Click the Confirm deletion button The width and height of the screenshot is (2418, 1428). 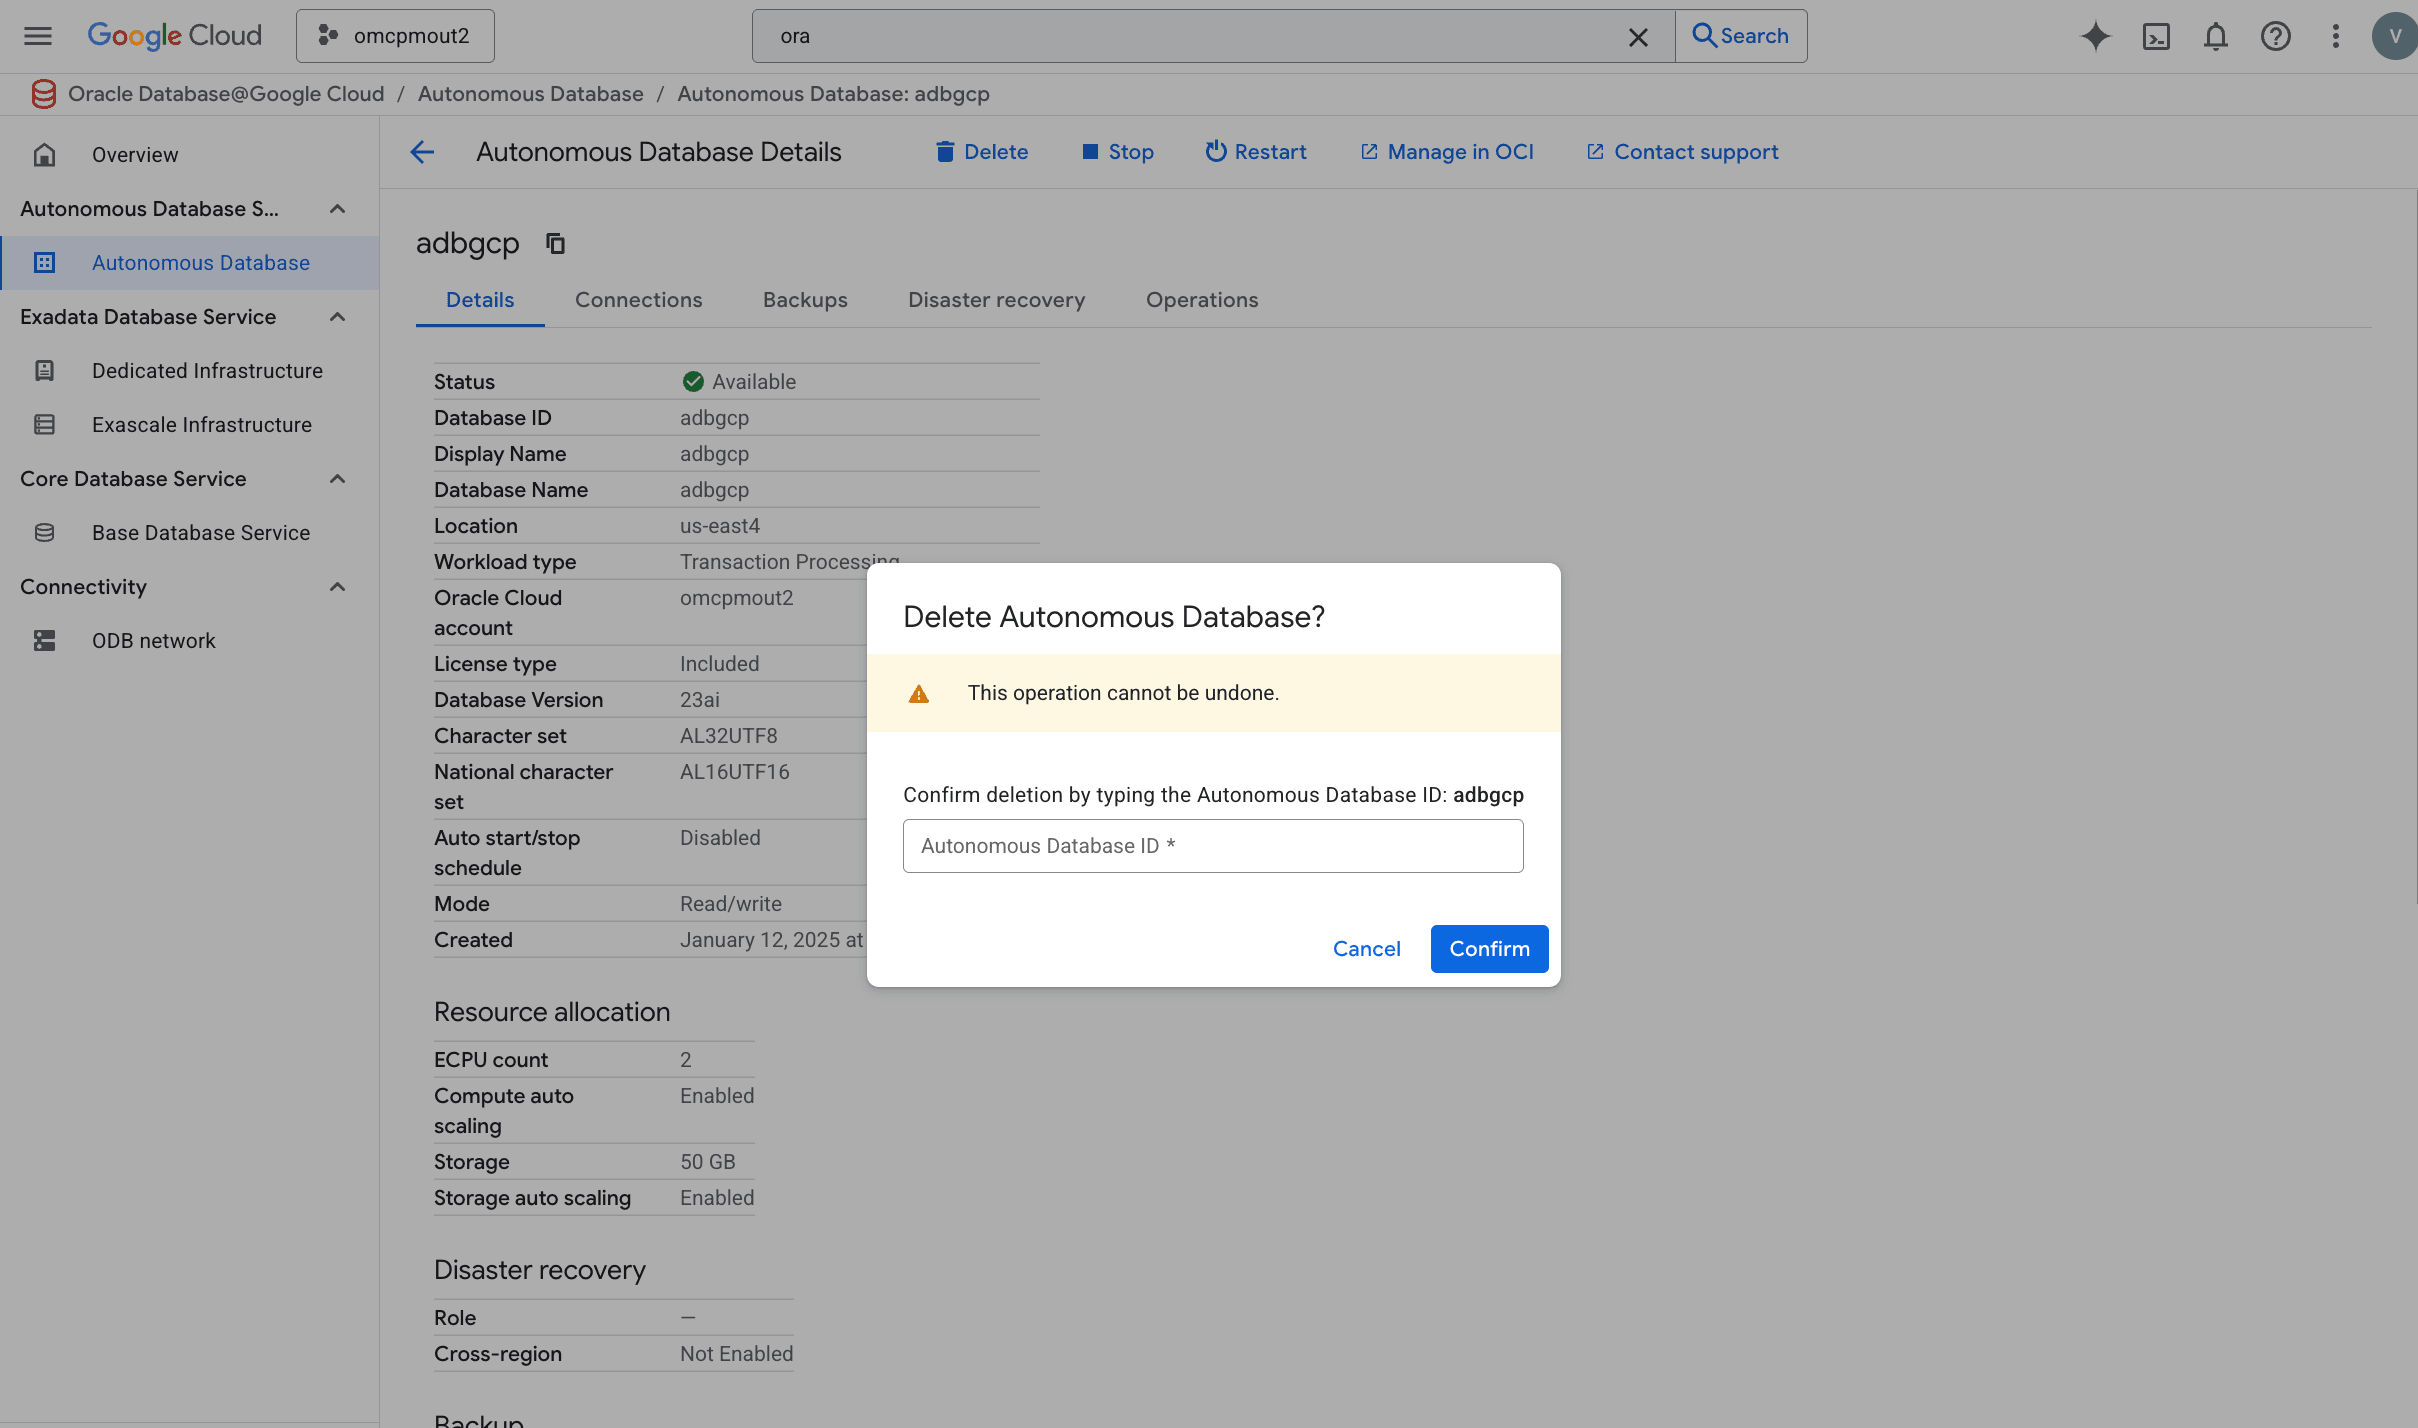1489,948
